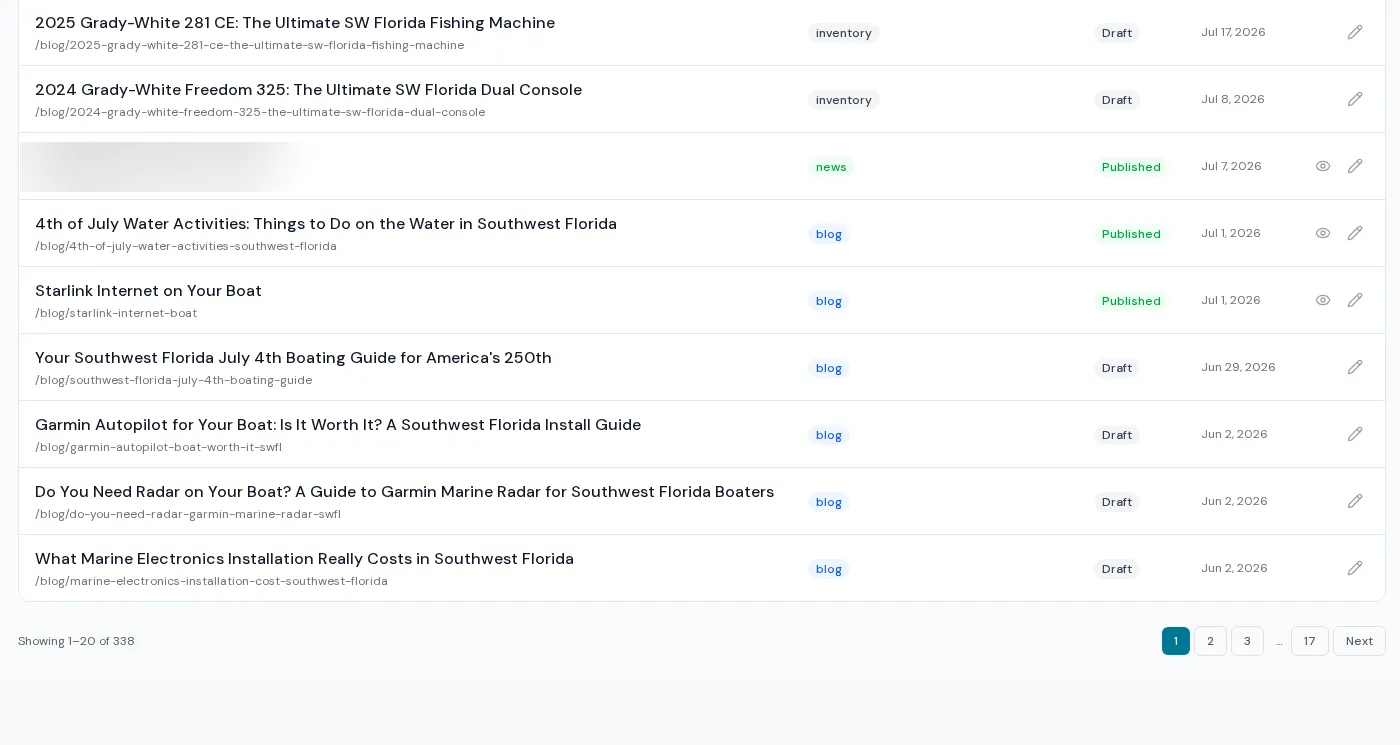
Task: Click Published status on Jul 7 news row
Action: coord(1131,167)
